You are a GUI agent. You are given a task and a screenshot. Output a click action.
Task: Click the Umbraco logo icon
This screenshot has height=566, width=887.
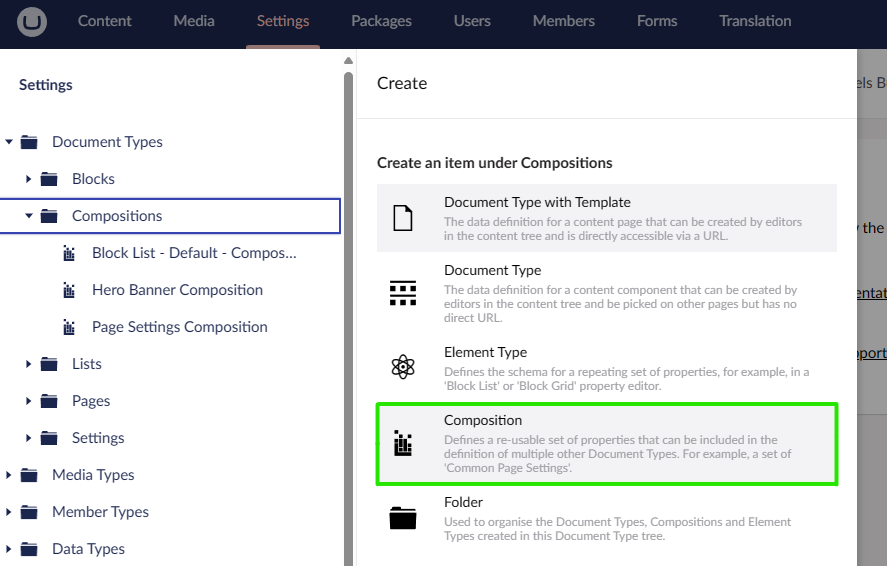[32, 21]
